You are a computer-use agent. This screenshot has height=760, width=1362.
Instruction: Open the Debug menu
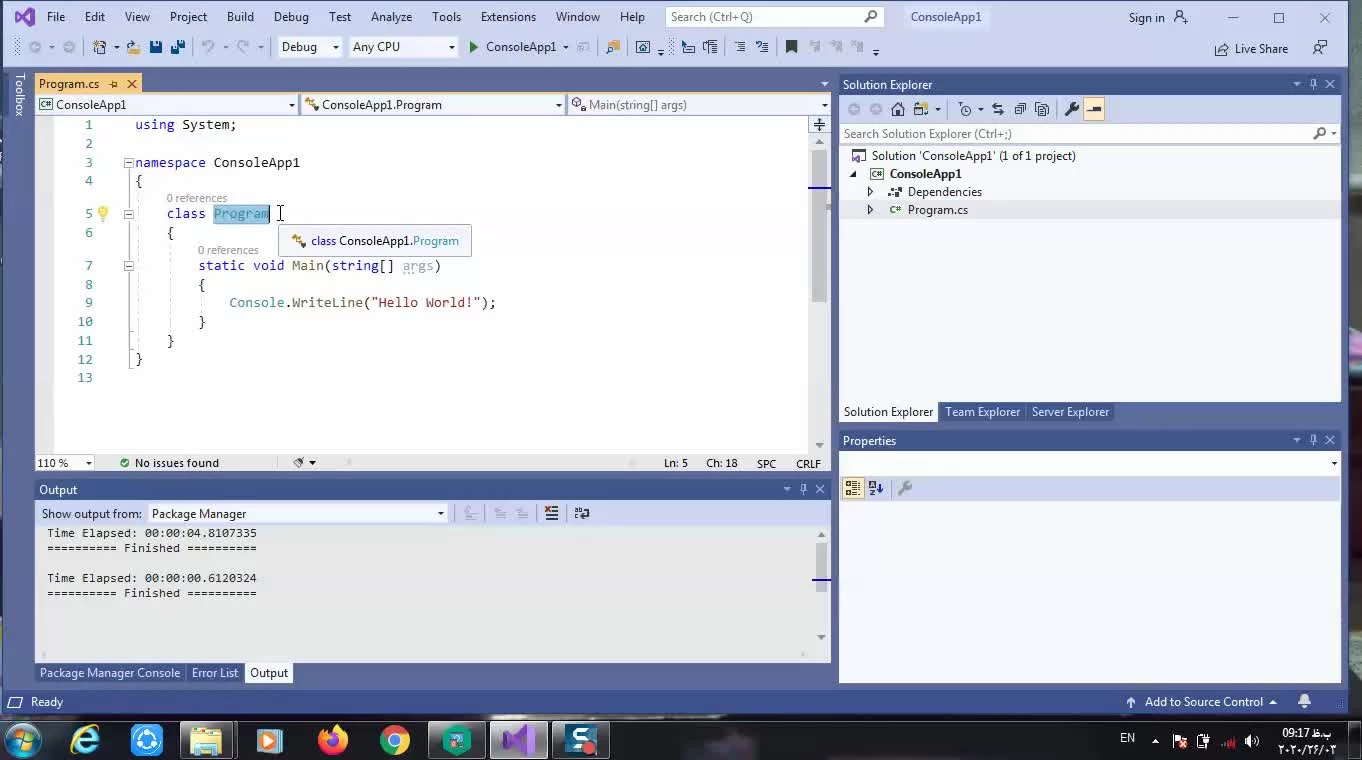(291, 17)
